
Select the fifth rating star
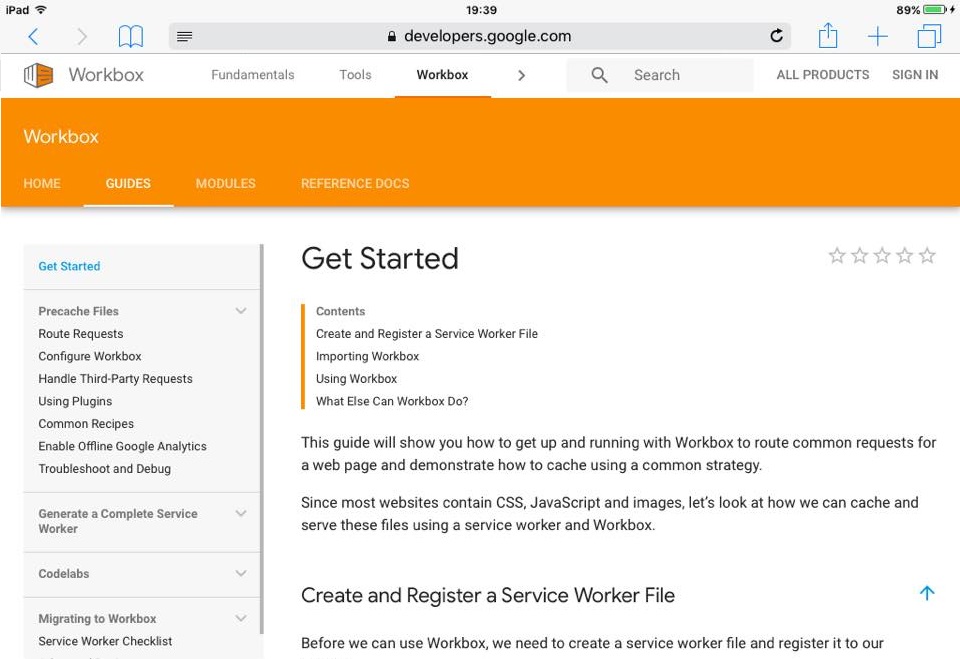927,256
